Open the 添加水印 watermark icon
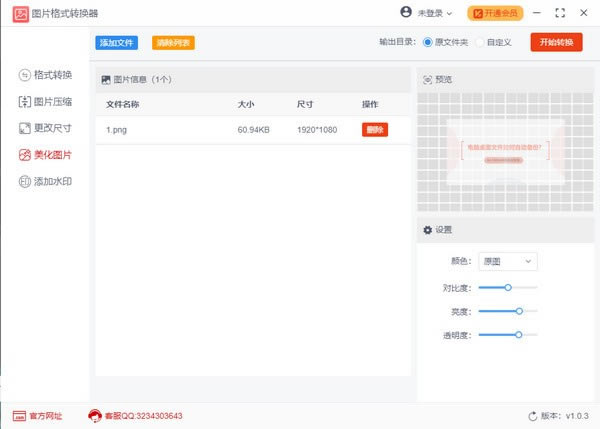 (25, 183)
